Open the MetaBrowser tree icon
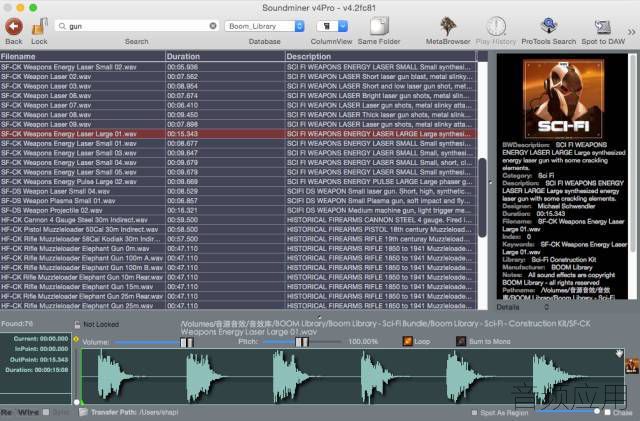The image size is (640, 421). coord(448,27)
